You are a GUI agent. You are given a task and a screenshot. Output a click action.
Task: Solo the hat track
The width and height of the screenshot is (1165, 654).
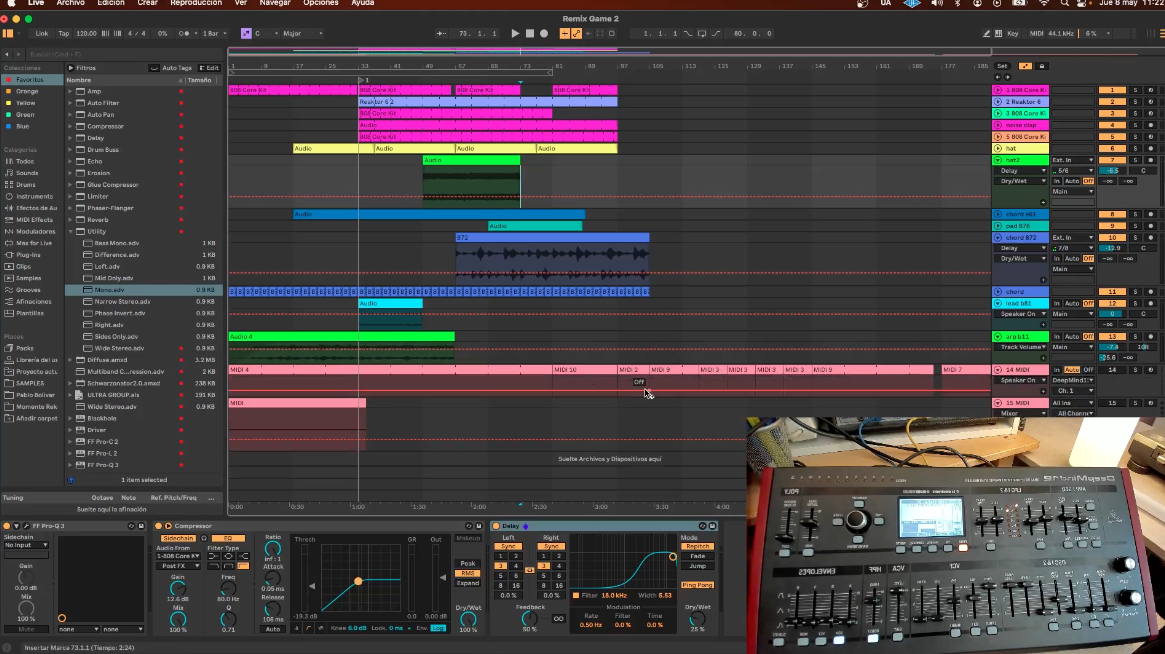[1135, 148]
